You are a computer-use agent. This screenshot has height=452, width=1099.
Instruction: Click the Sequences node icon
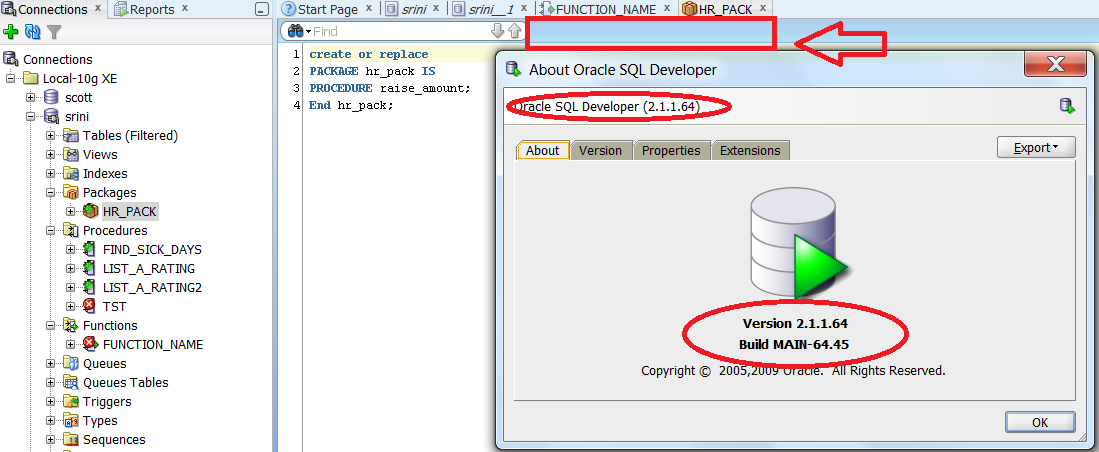click(x=71, y=439)
